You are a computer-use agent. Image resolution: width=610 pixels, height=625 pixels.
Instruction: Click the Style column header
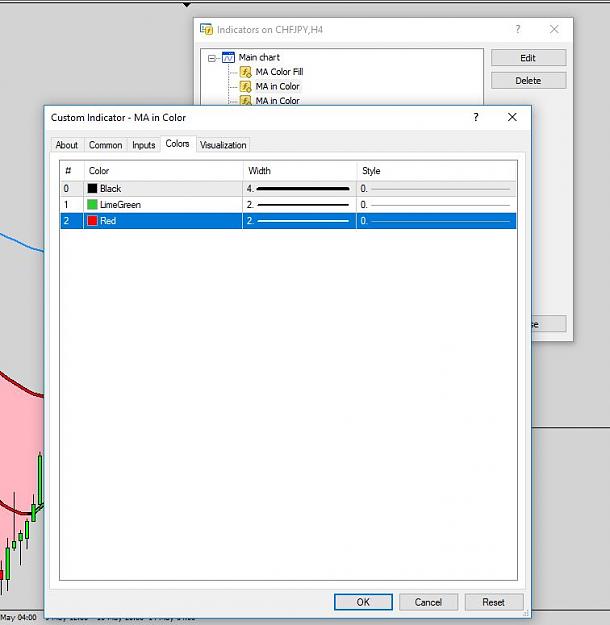437,171
